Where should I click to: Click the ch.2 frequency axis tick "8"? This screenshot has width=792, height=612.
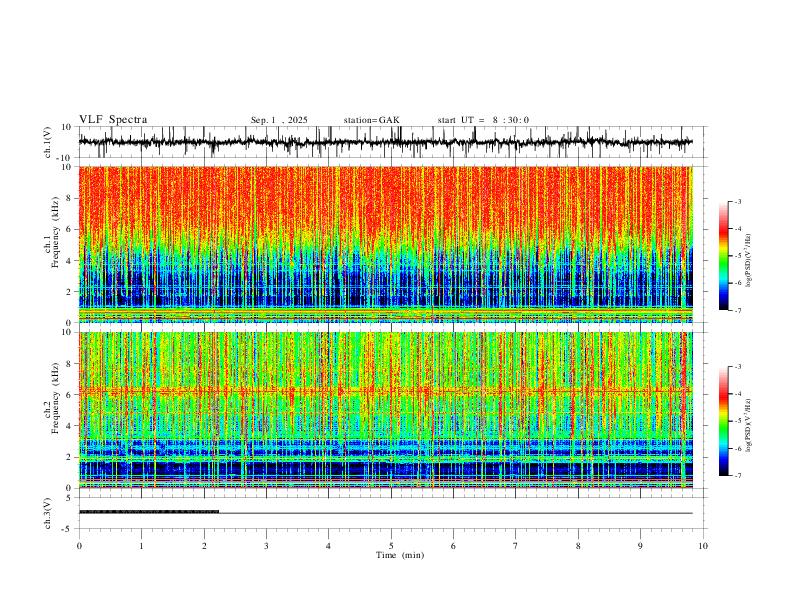coord(70,364)
